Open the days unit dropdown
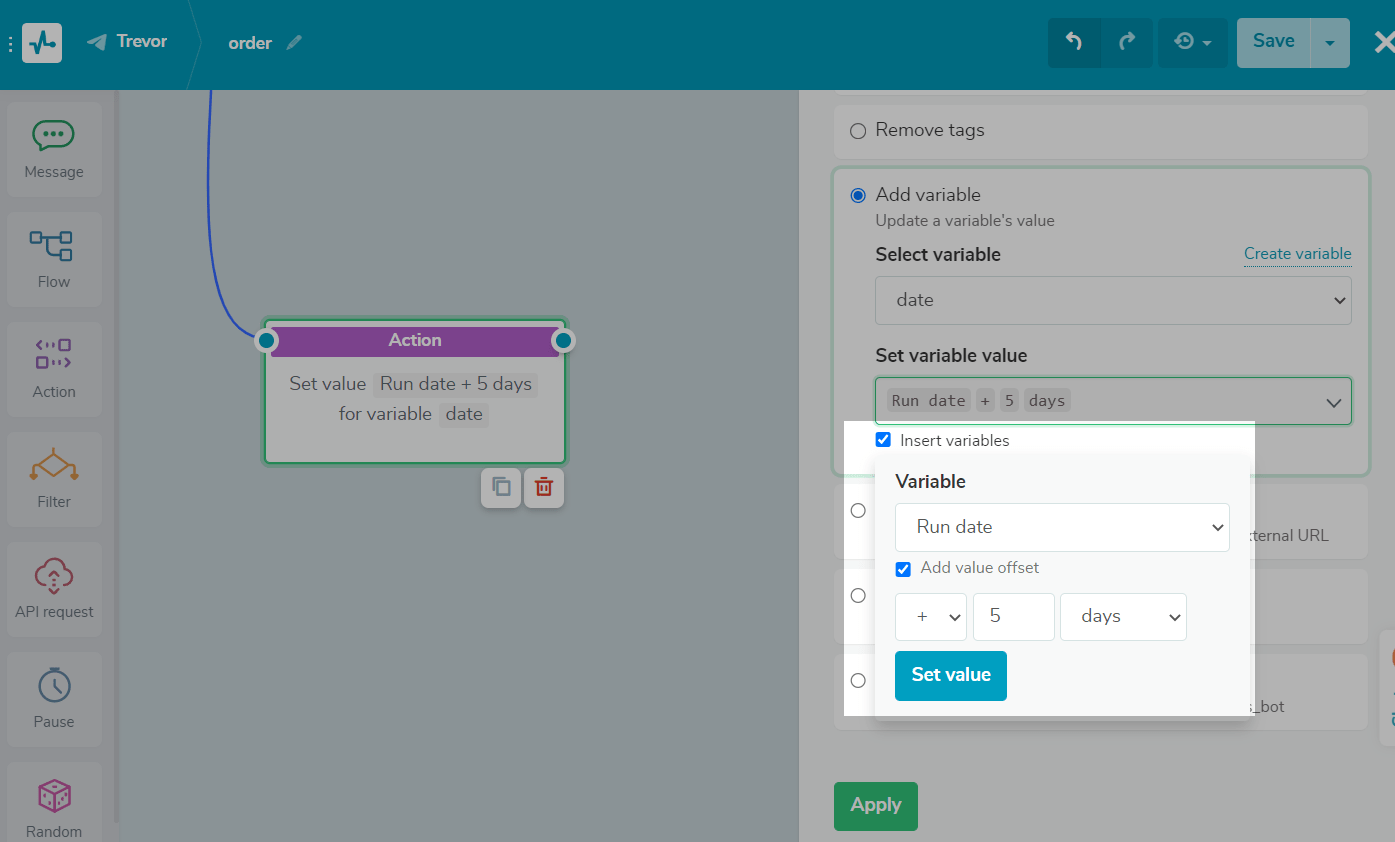This screenshot has width=1395, height=842. [x=1122, y=617]
